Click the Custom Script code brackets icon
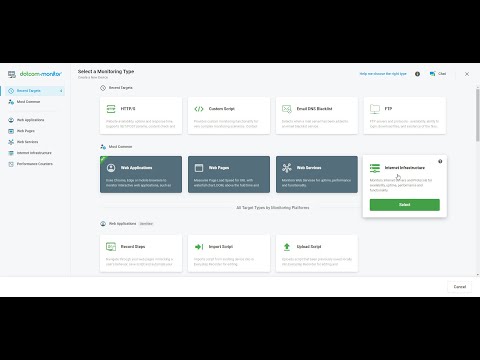Screen dimensions: 480x360 [x=199, y=109]
